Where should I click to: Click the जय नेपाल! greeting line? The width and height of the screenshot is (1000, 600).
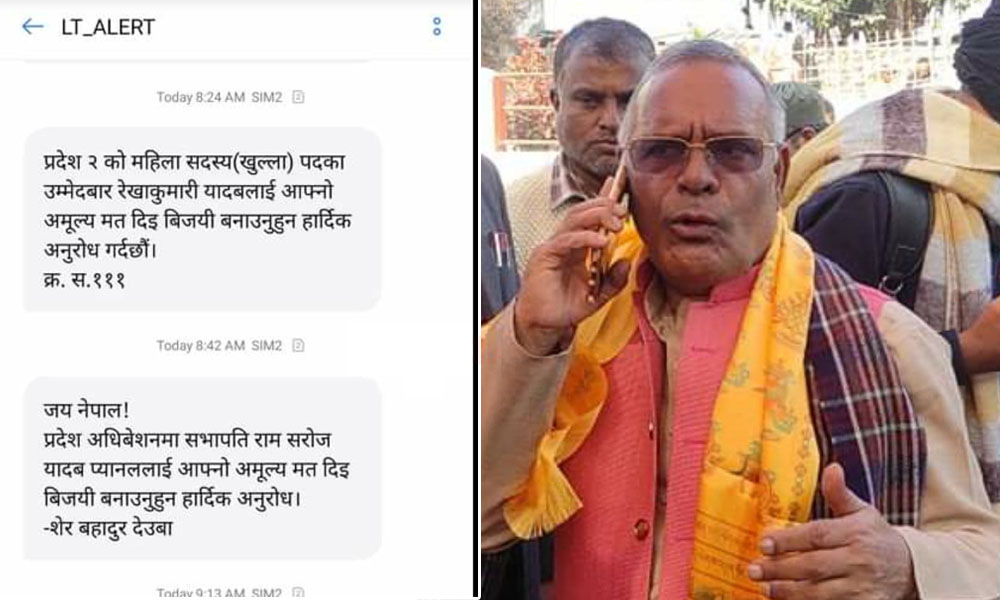pos(86,410)
